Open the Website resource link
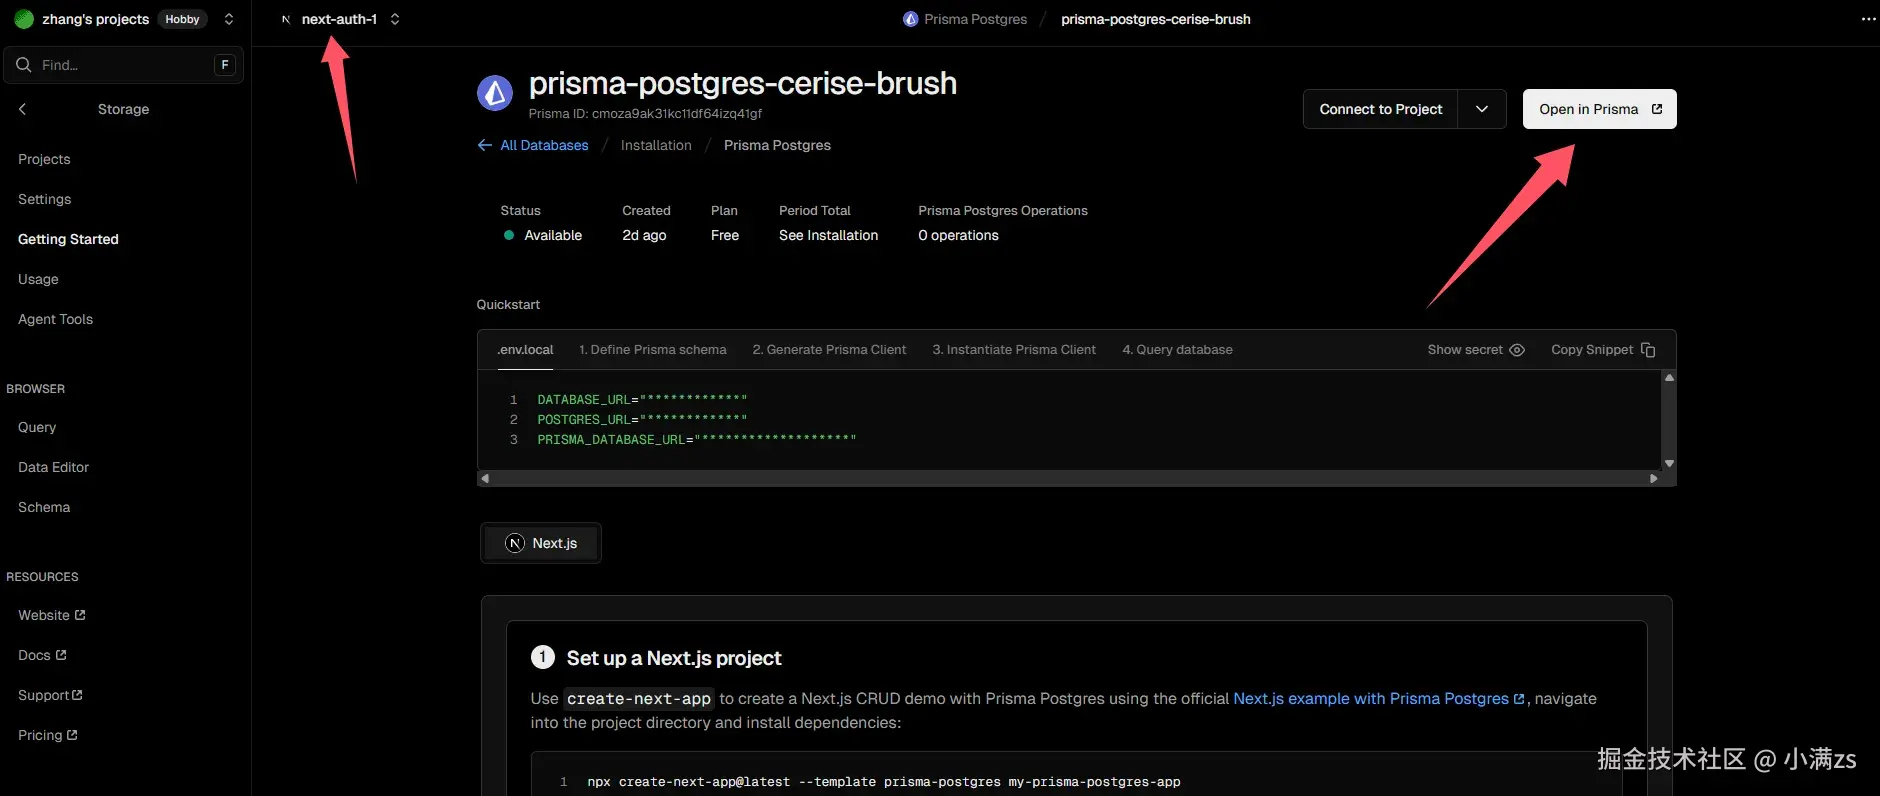1880x796 pixels. (52, 615)
